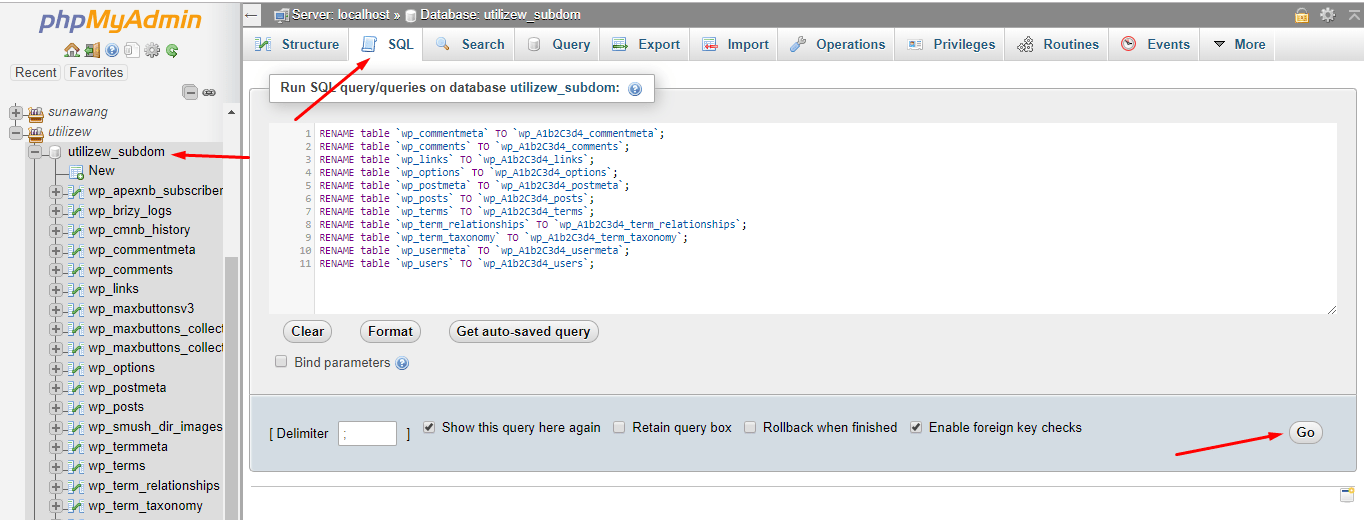1364x520 pixels.
Task: Open page settings gear at top right
Action: [x=1328, y=15]
